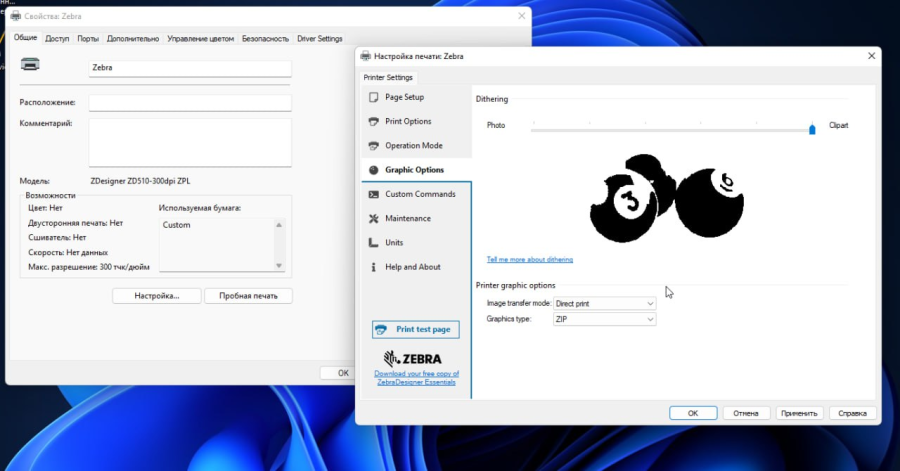Screen dimensions: 900x471
Task: Click the Справка button
Action: click(x=852, y=413)
